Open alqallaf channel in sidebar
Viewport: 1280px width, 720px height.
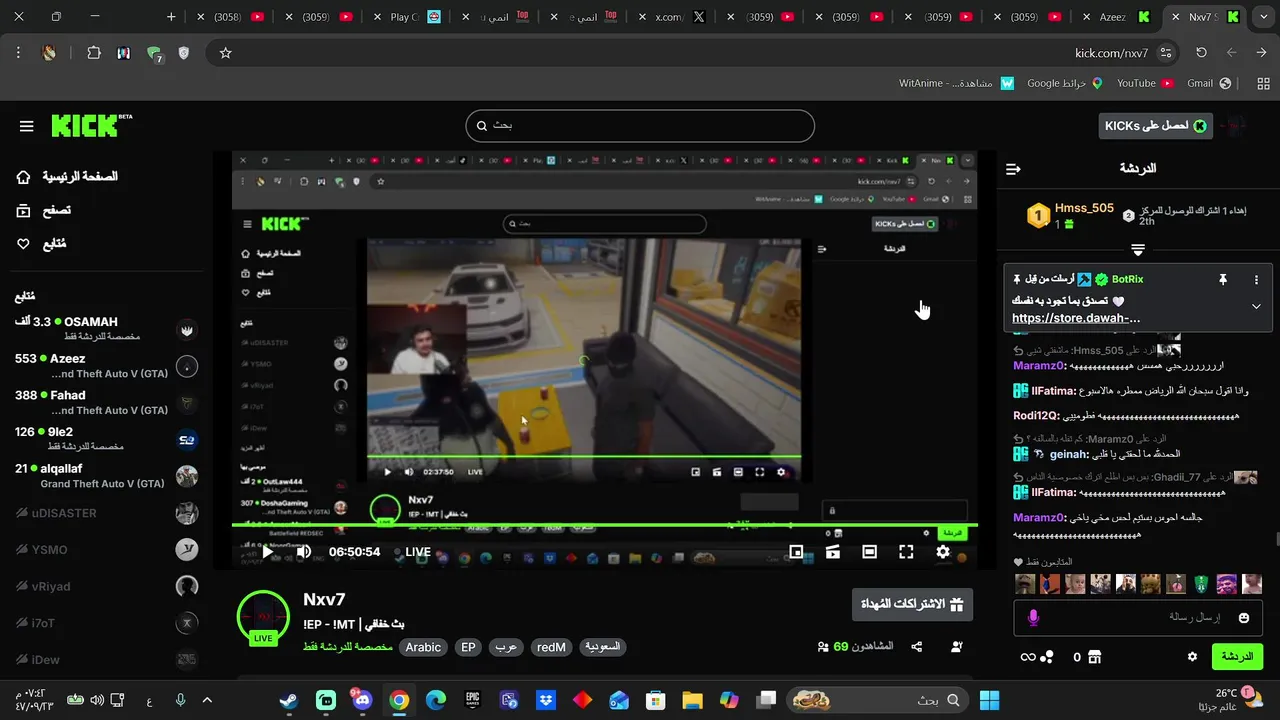pyautogui.click(x=105, y=476)
